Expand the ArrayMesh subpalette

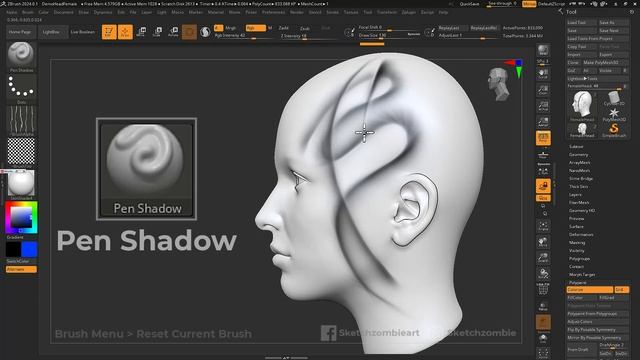click(x=580, y=162)
